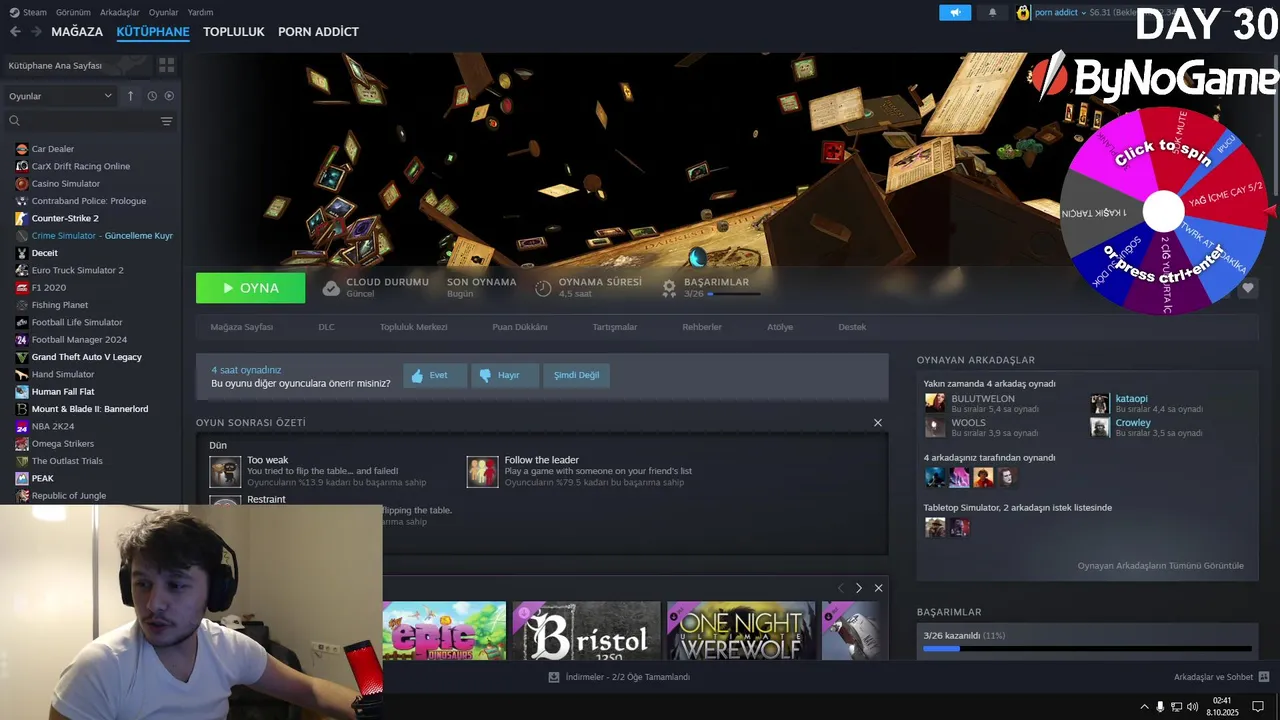This screenshot has height=720, width=1280.
Task: Click the Car Dealer game icon
Action: click(x=22, y=149)
